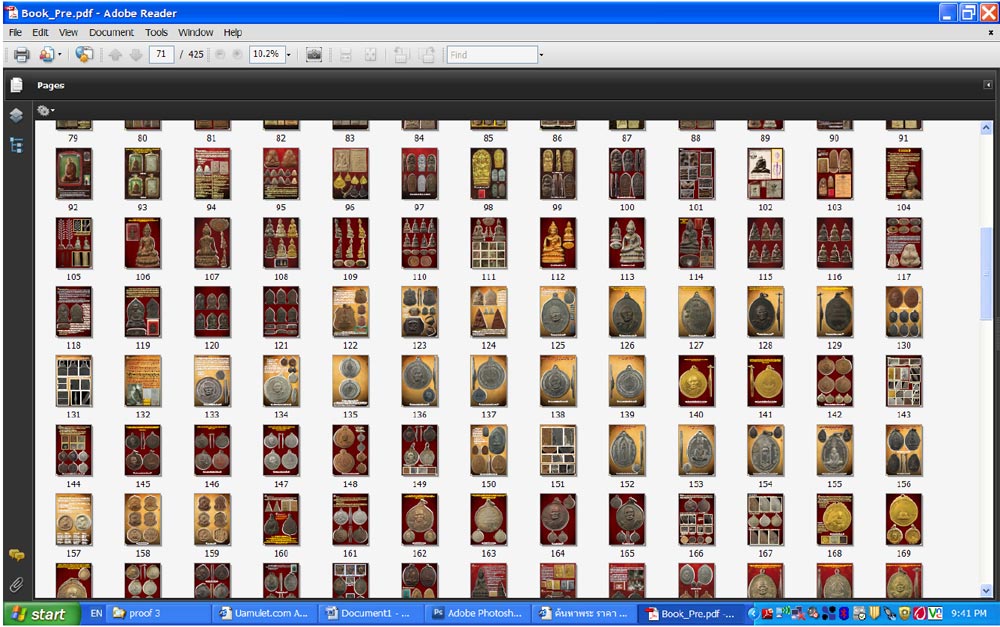This screenshot has width=1000, height=627.
Task: Click the Windows Start button
Action: [x=39, y=614]
